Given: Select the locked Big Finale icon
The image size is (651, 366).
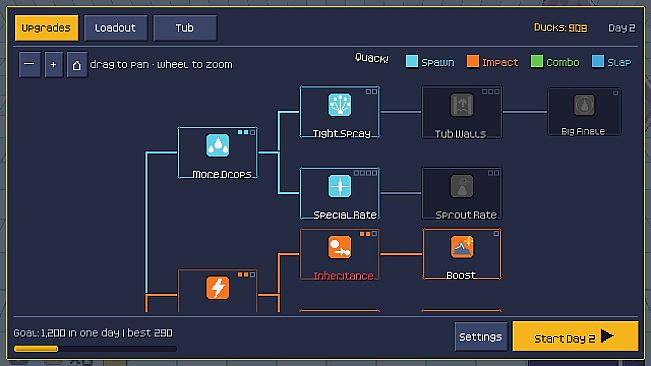Looking at the screenshot, I should click(584, 105).
